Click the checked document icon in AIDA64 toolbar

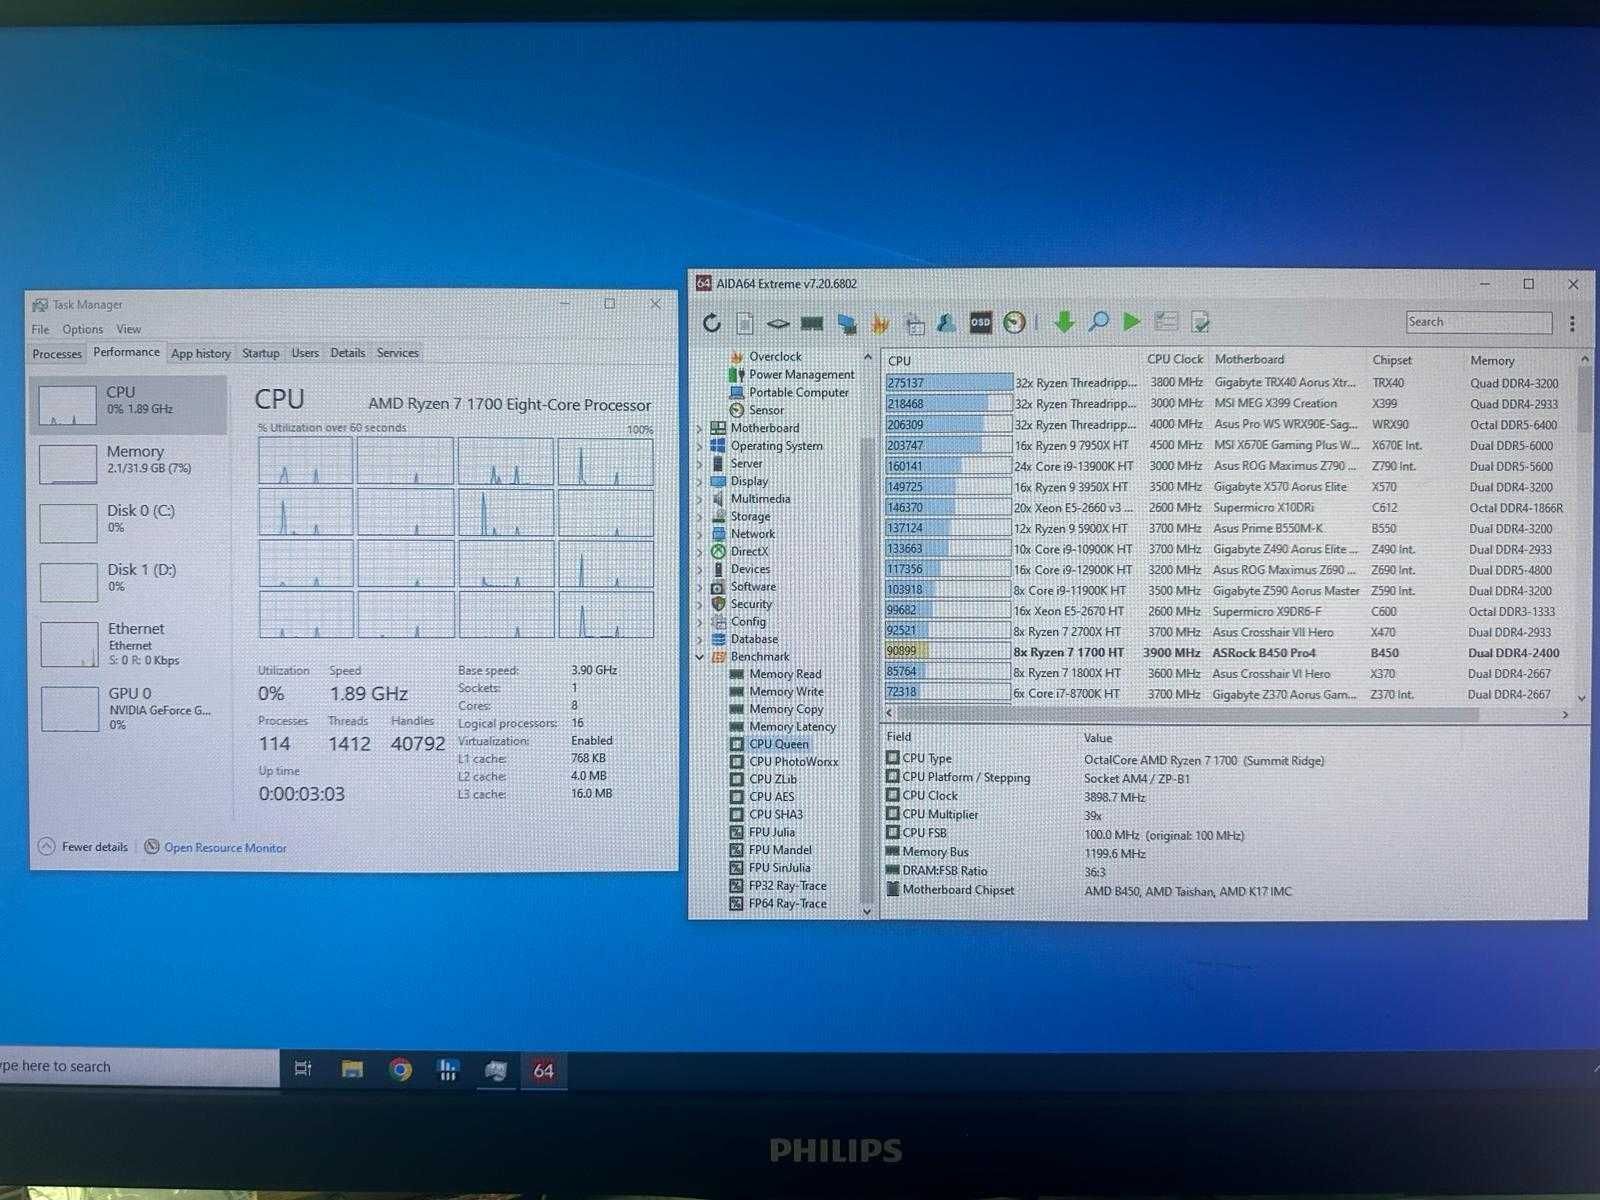click(x=1200, y=322)
